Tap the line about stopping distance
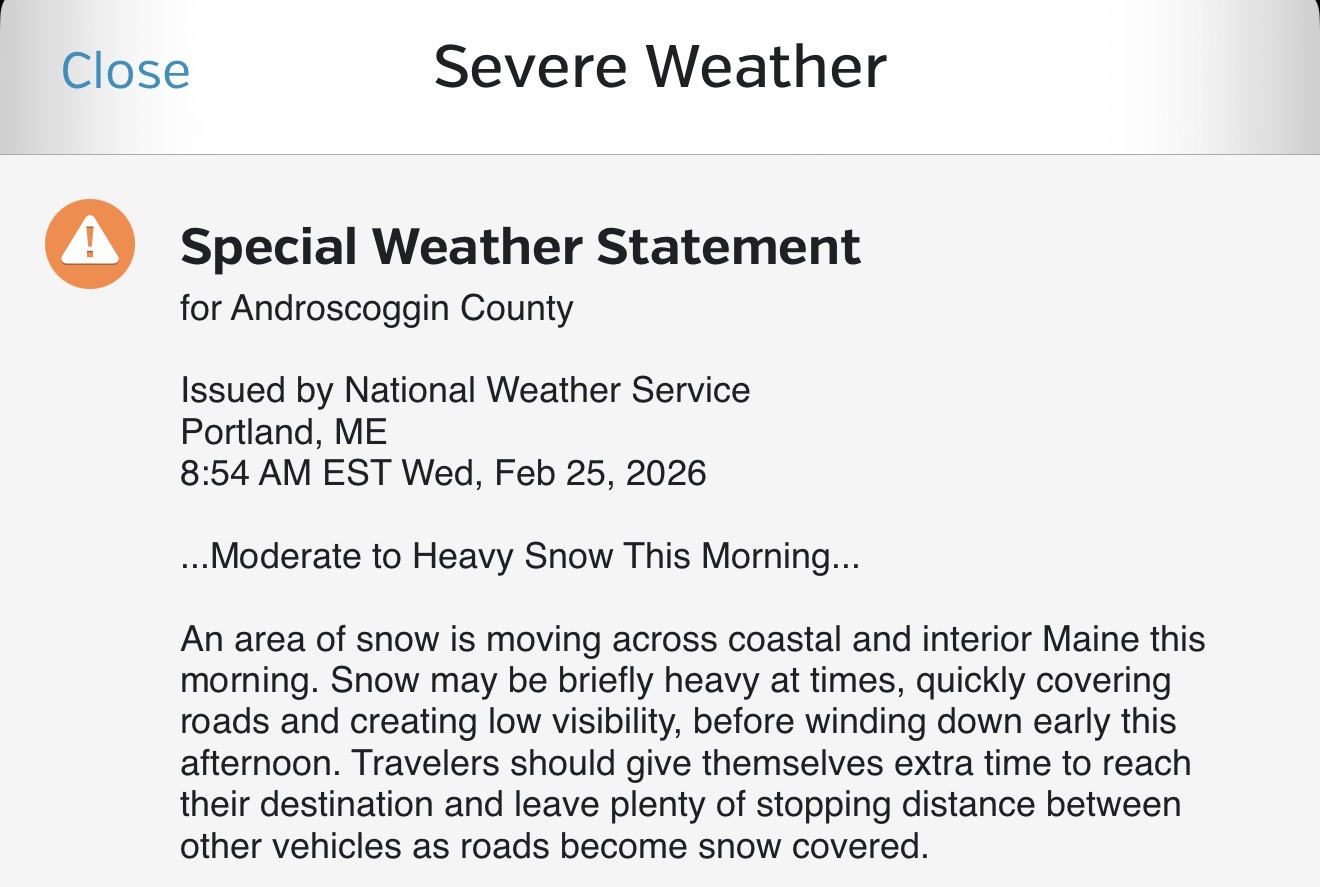Image resolution: width=1320 pixels, height=887 pixels. coord(680,805)
